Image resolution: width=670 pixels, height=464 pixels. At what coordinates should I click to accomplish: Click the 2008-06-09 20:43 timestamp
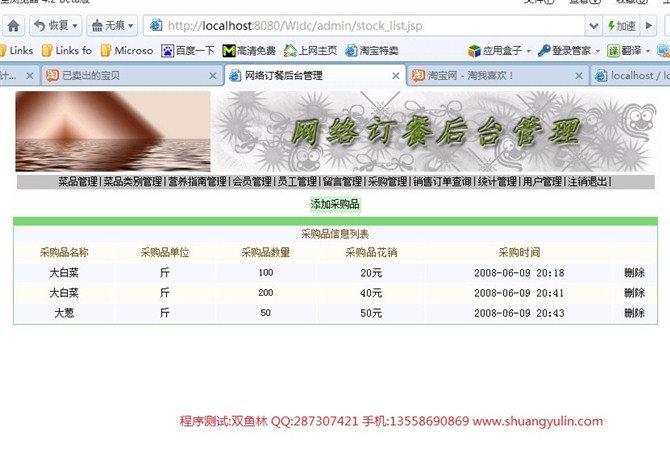tap(519, 313)
